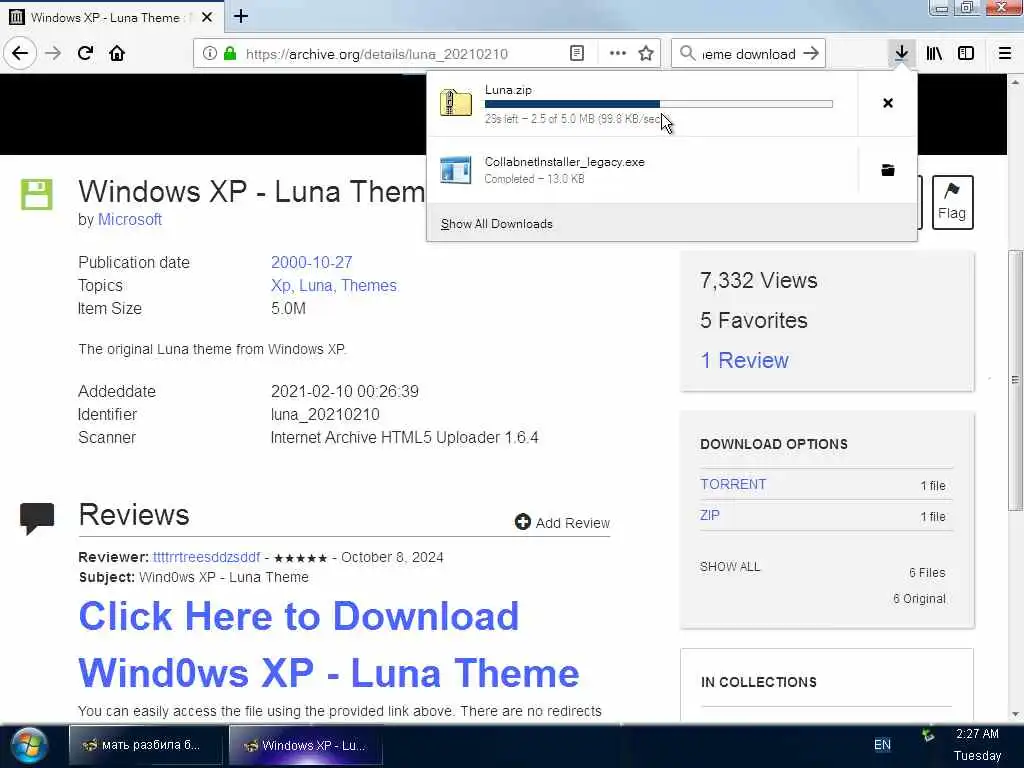This screenshot has height=768, width=1024.
Task: Open the downloads toolbar button
Action: pos(902,53)
